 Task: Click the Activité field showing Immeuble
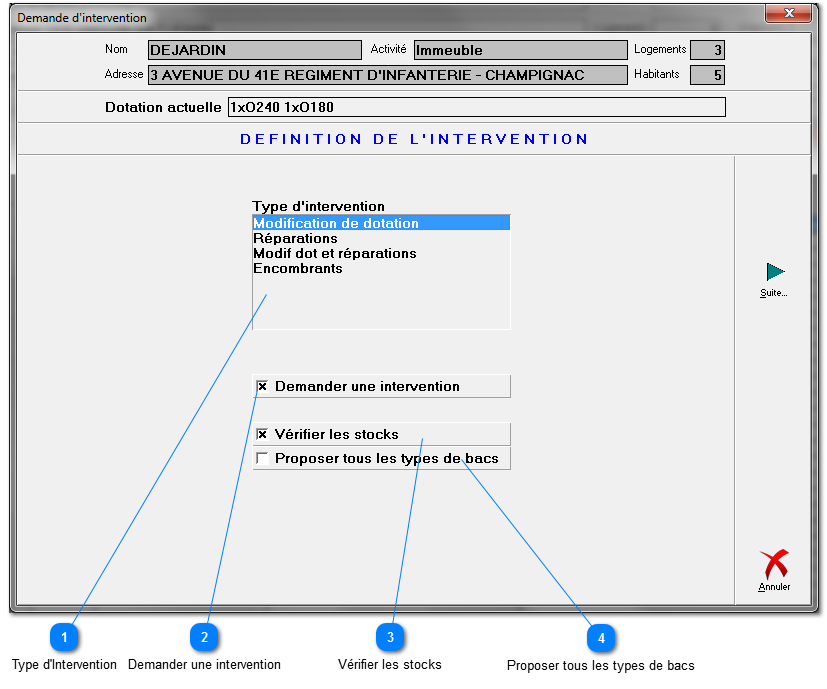pos(520,49)
